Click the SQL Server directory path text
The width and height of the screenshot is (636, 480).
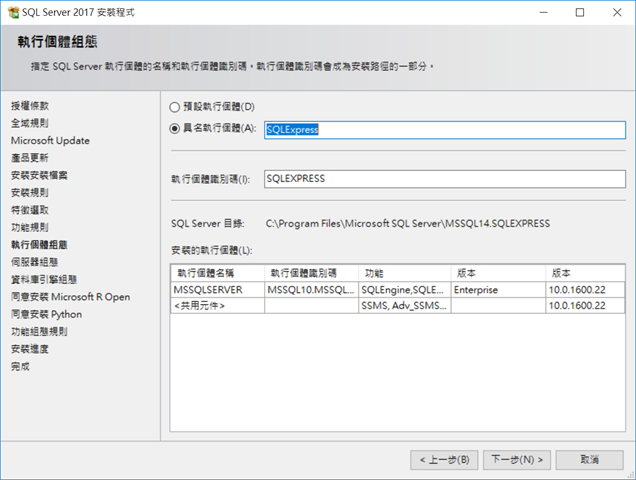(x=408, y=224)
